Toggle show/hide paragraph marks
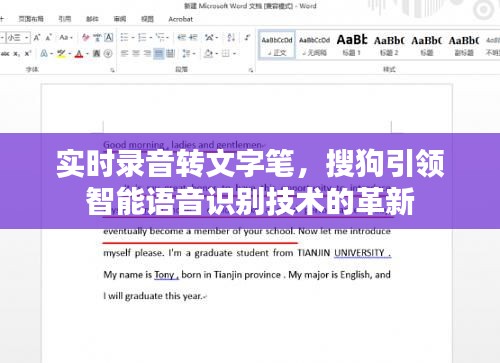 pyautogui.click(x=247, y=37)
